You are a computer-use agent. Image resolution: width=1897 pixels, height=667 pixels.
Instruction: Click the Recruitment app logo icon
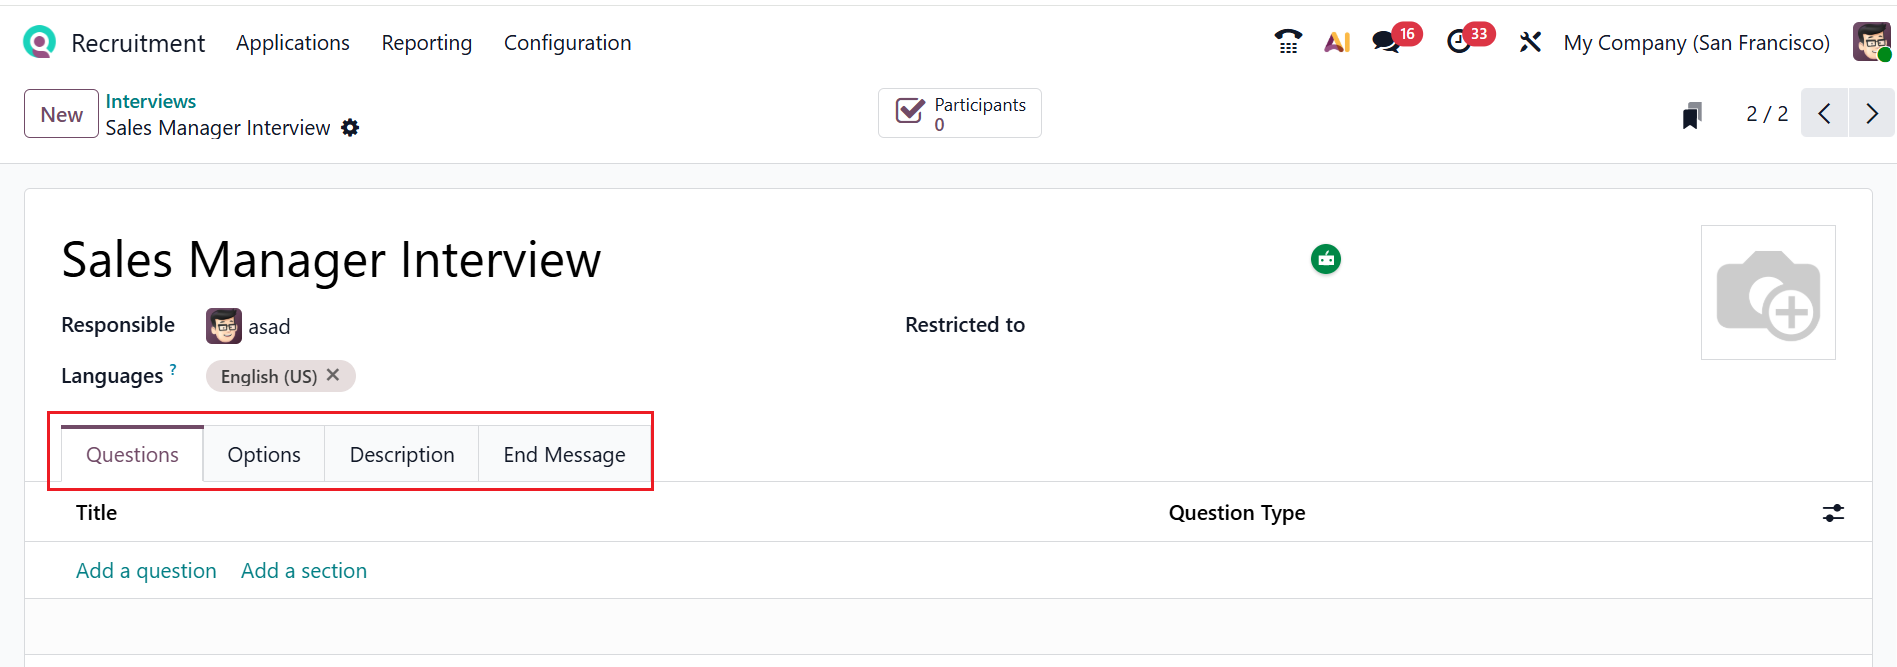click(x=39, y=42)
